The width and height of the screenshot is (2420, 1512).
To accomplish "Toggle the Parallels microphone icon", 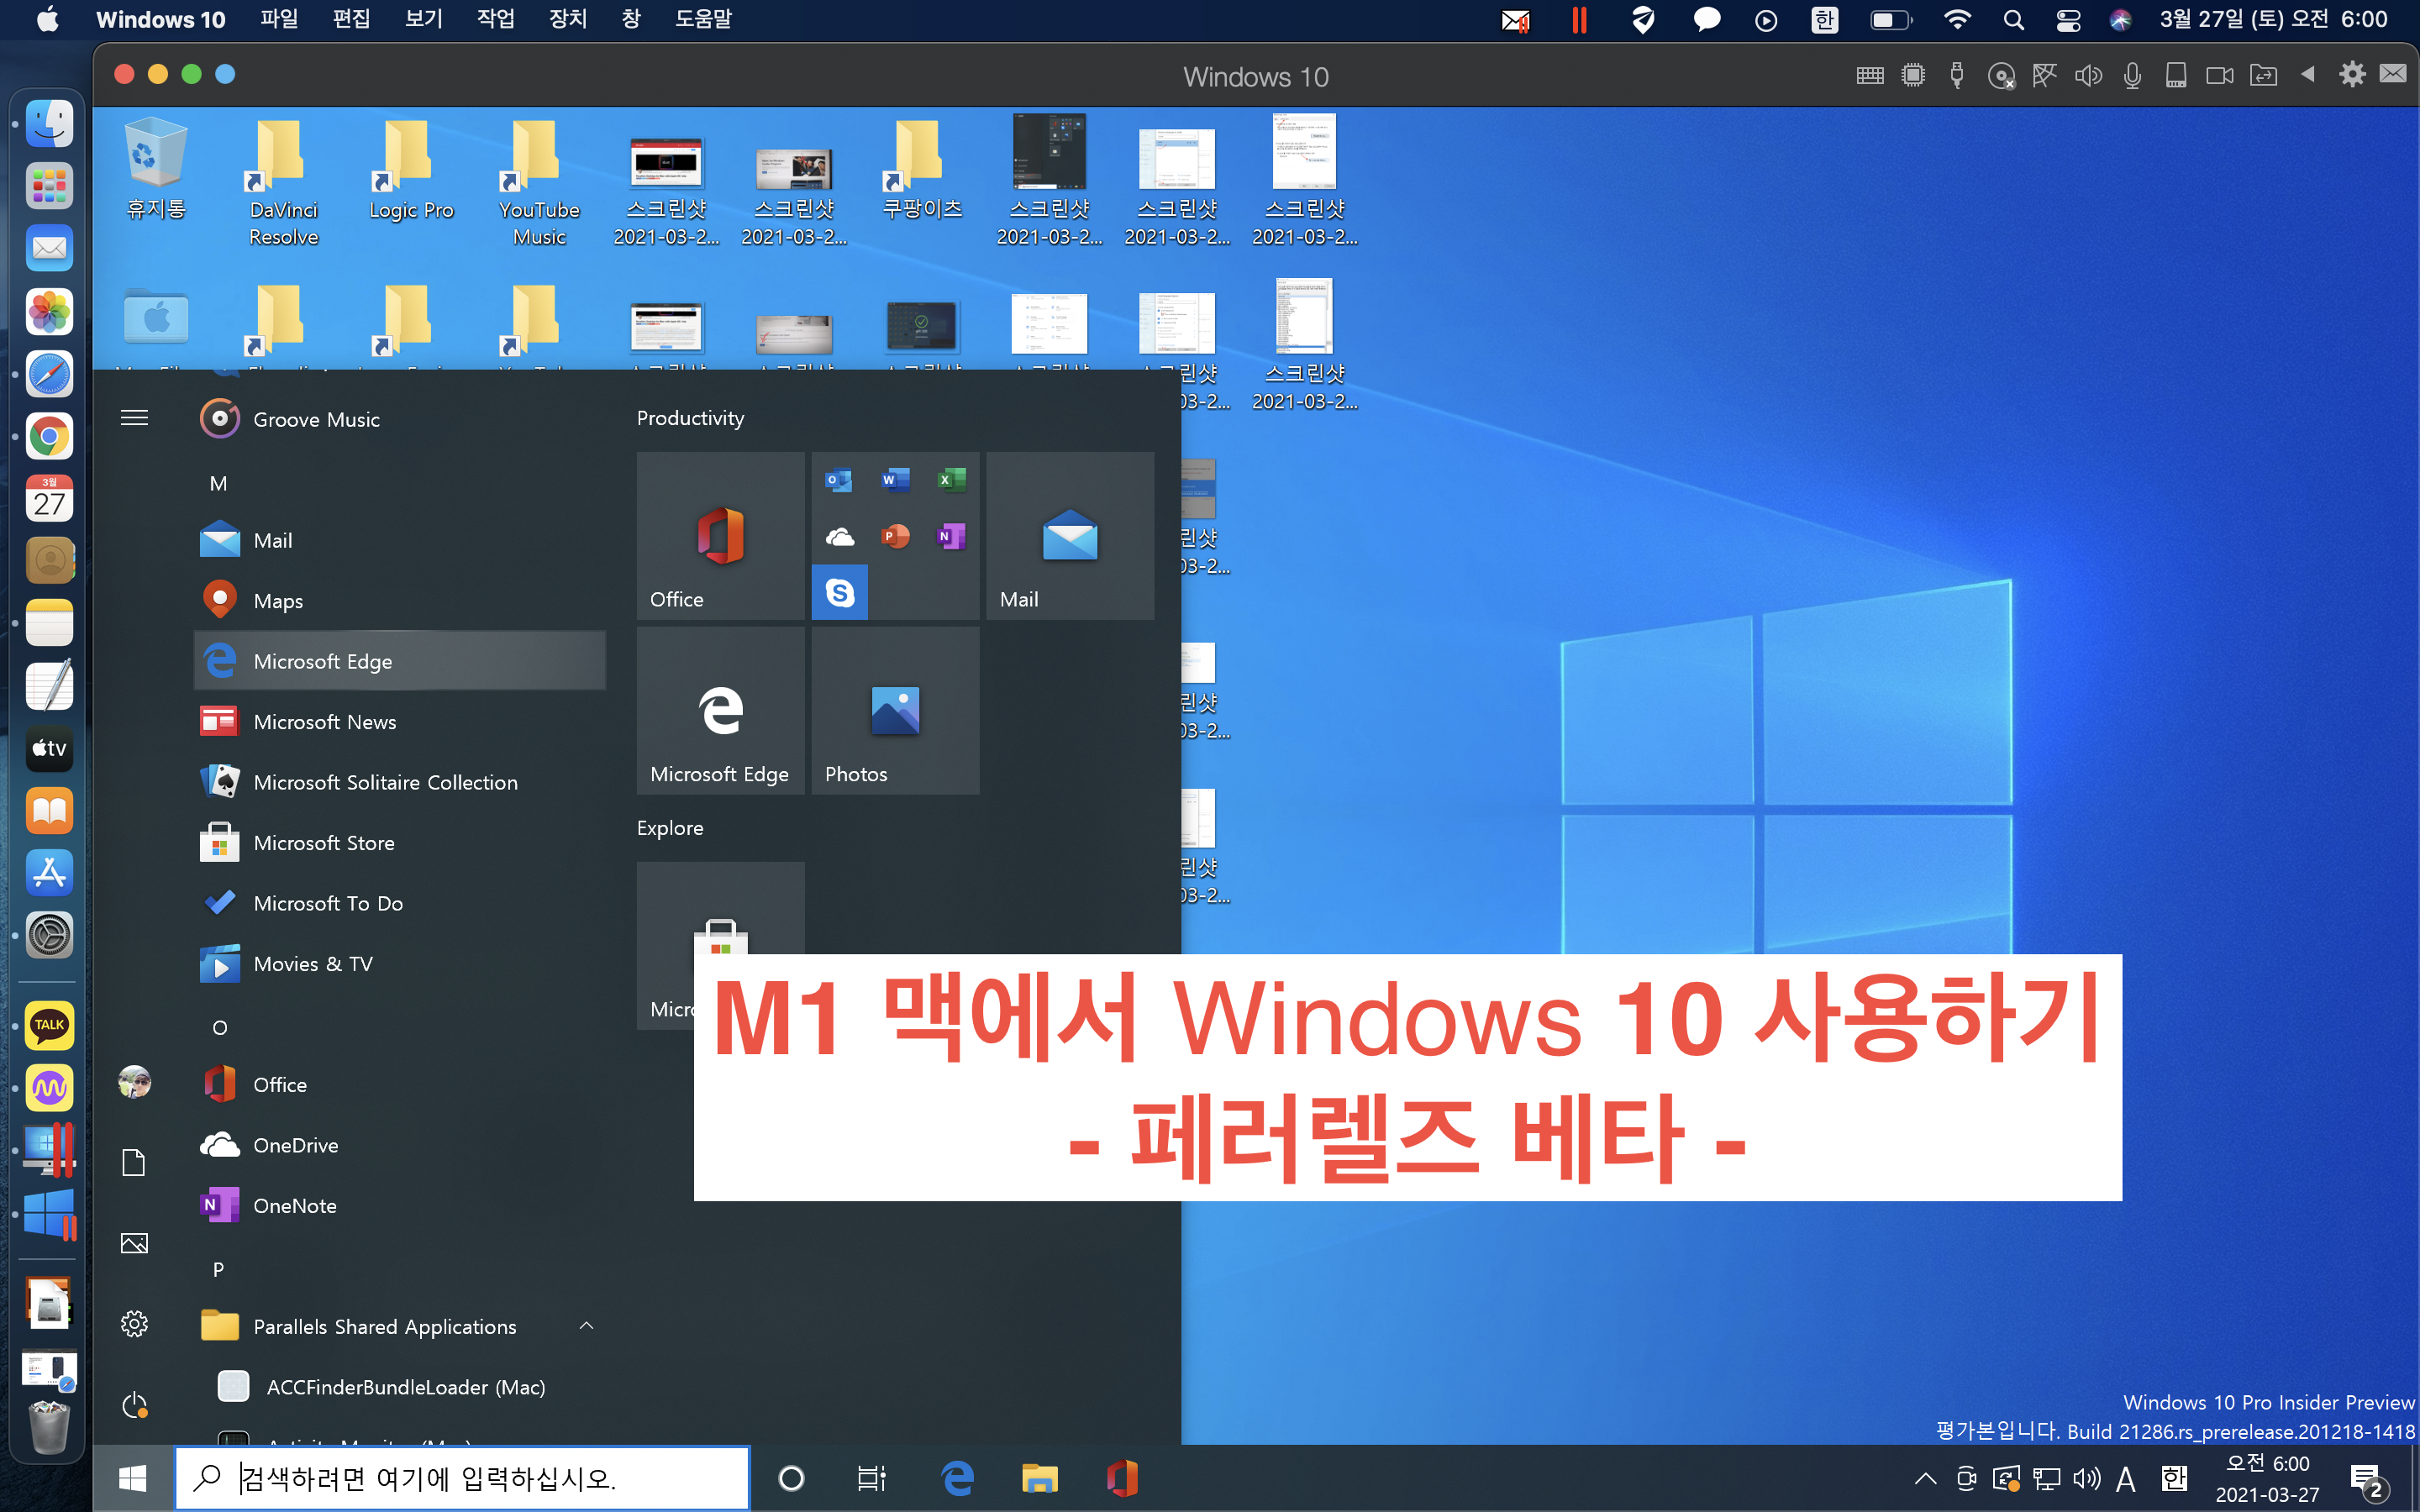I will [x=2132, y=76].
